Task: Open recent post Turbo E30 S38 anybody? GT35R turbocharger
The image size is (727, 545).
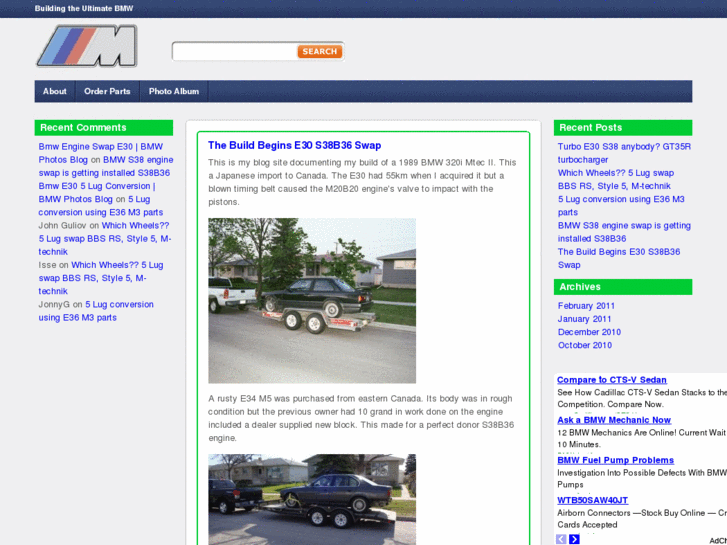Action: coord(624,153)
